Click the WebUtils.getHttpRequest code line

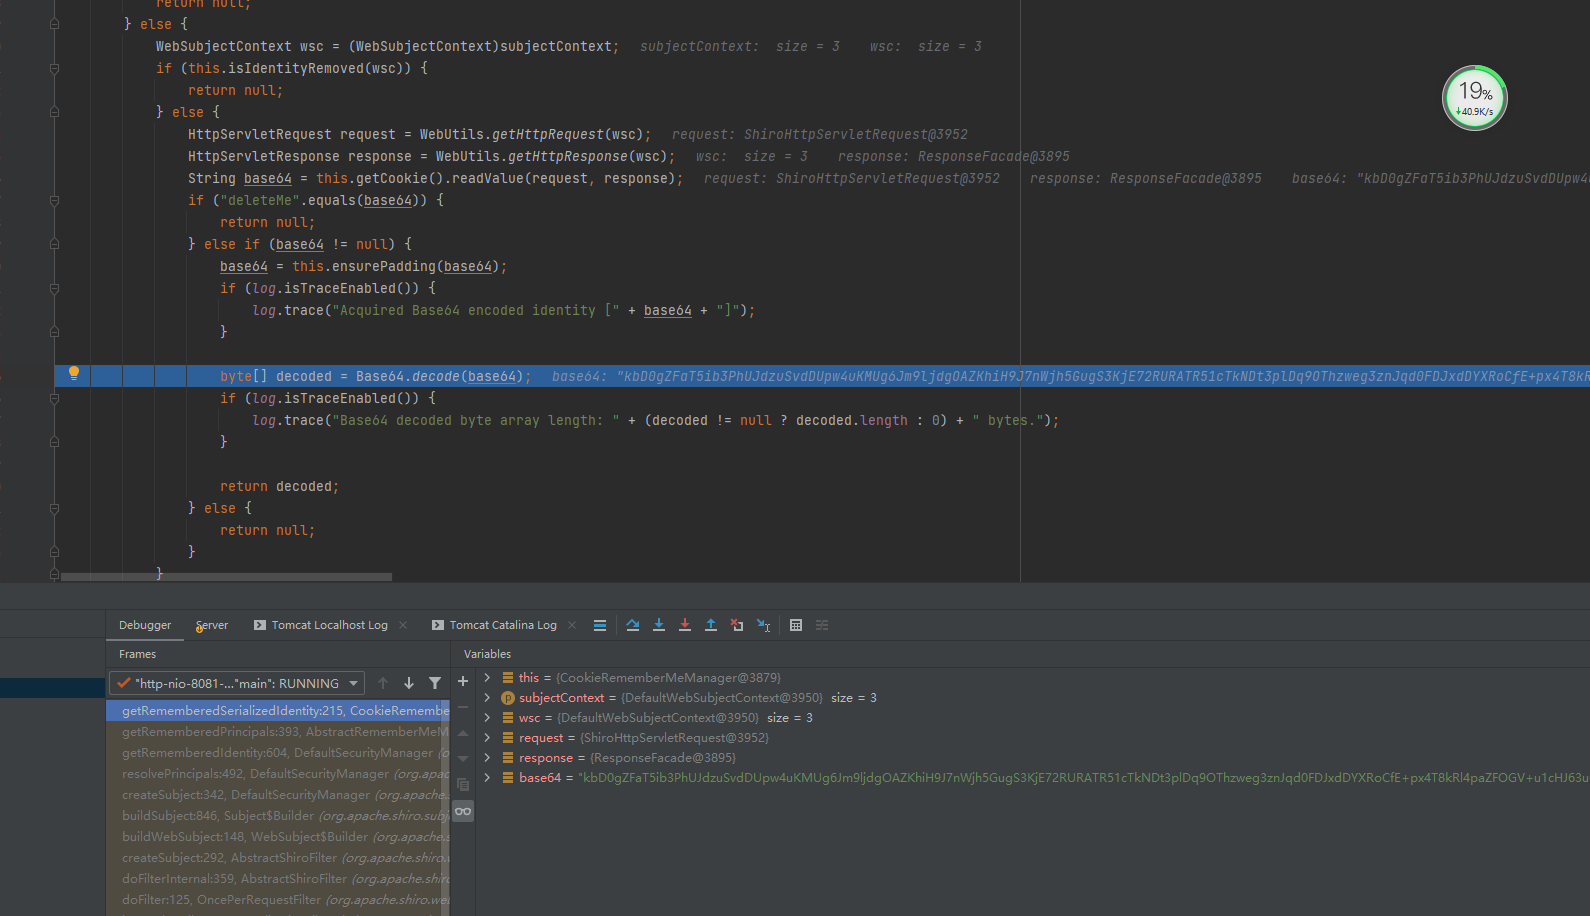coord(420,134)
